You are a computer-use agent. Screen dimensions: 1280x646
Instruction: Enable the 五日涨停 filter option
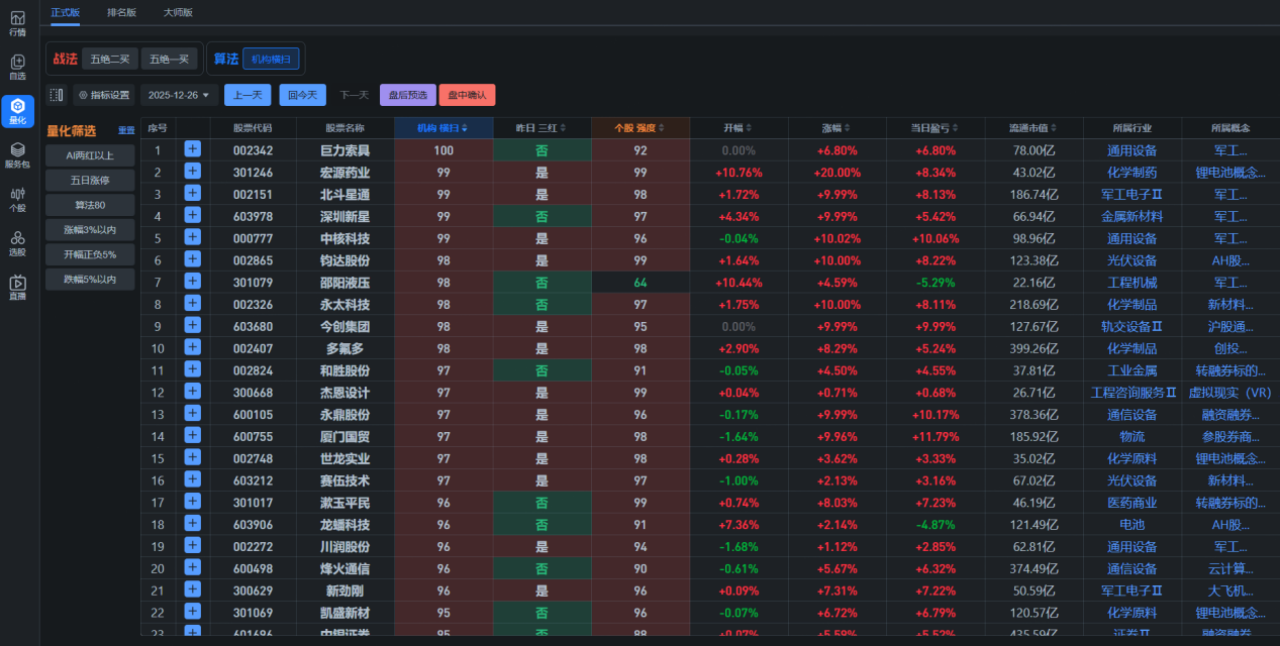(90, 180)
